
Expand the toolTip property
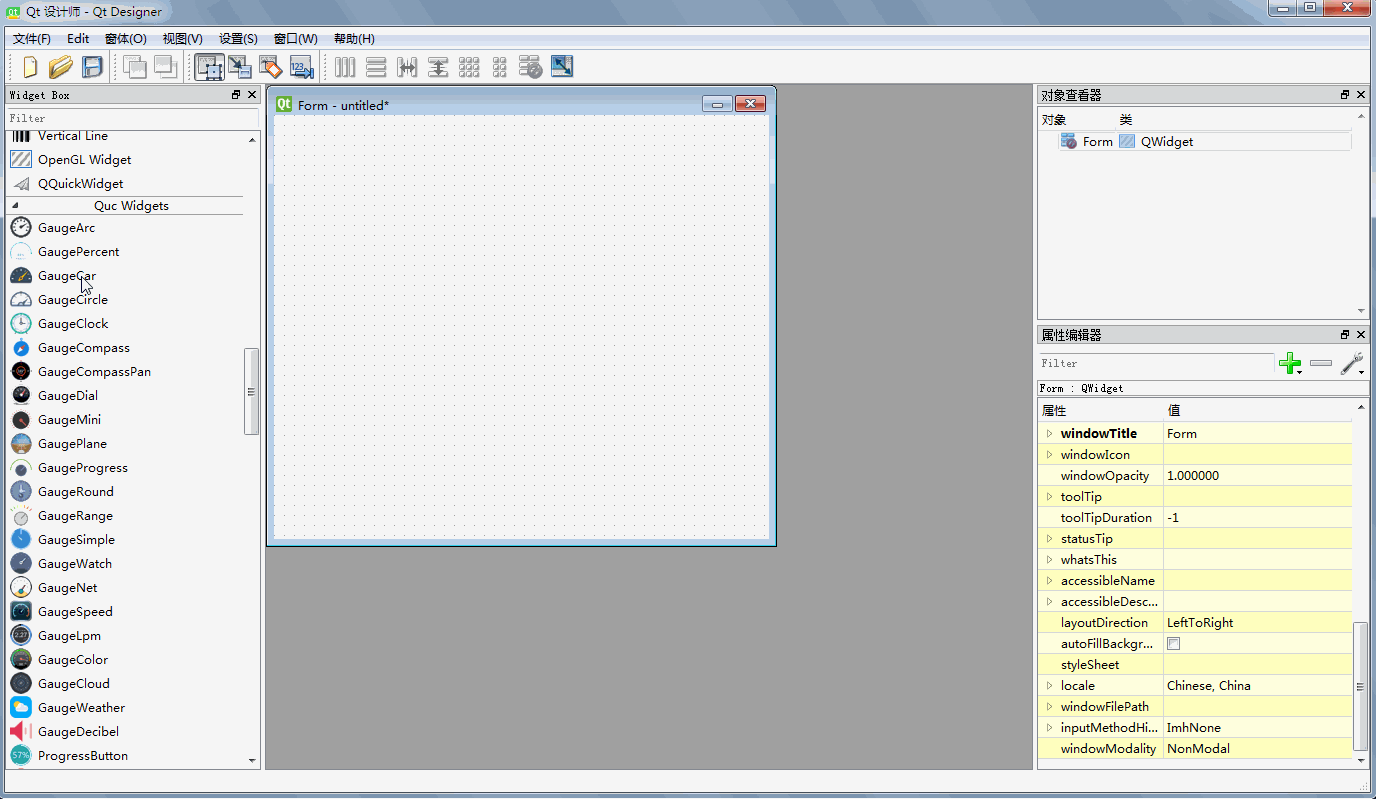pos(1049,497)
